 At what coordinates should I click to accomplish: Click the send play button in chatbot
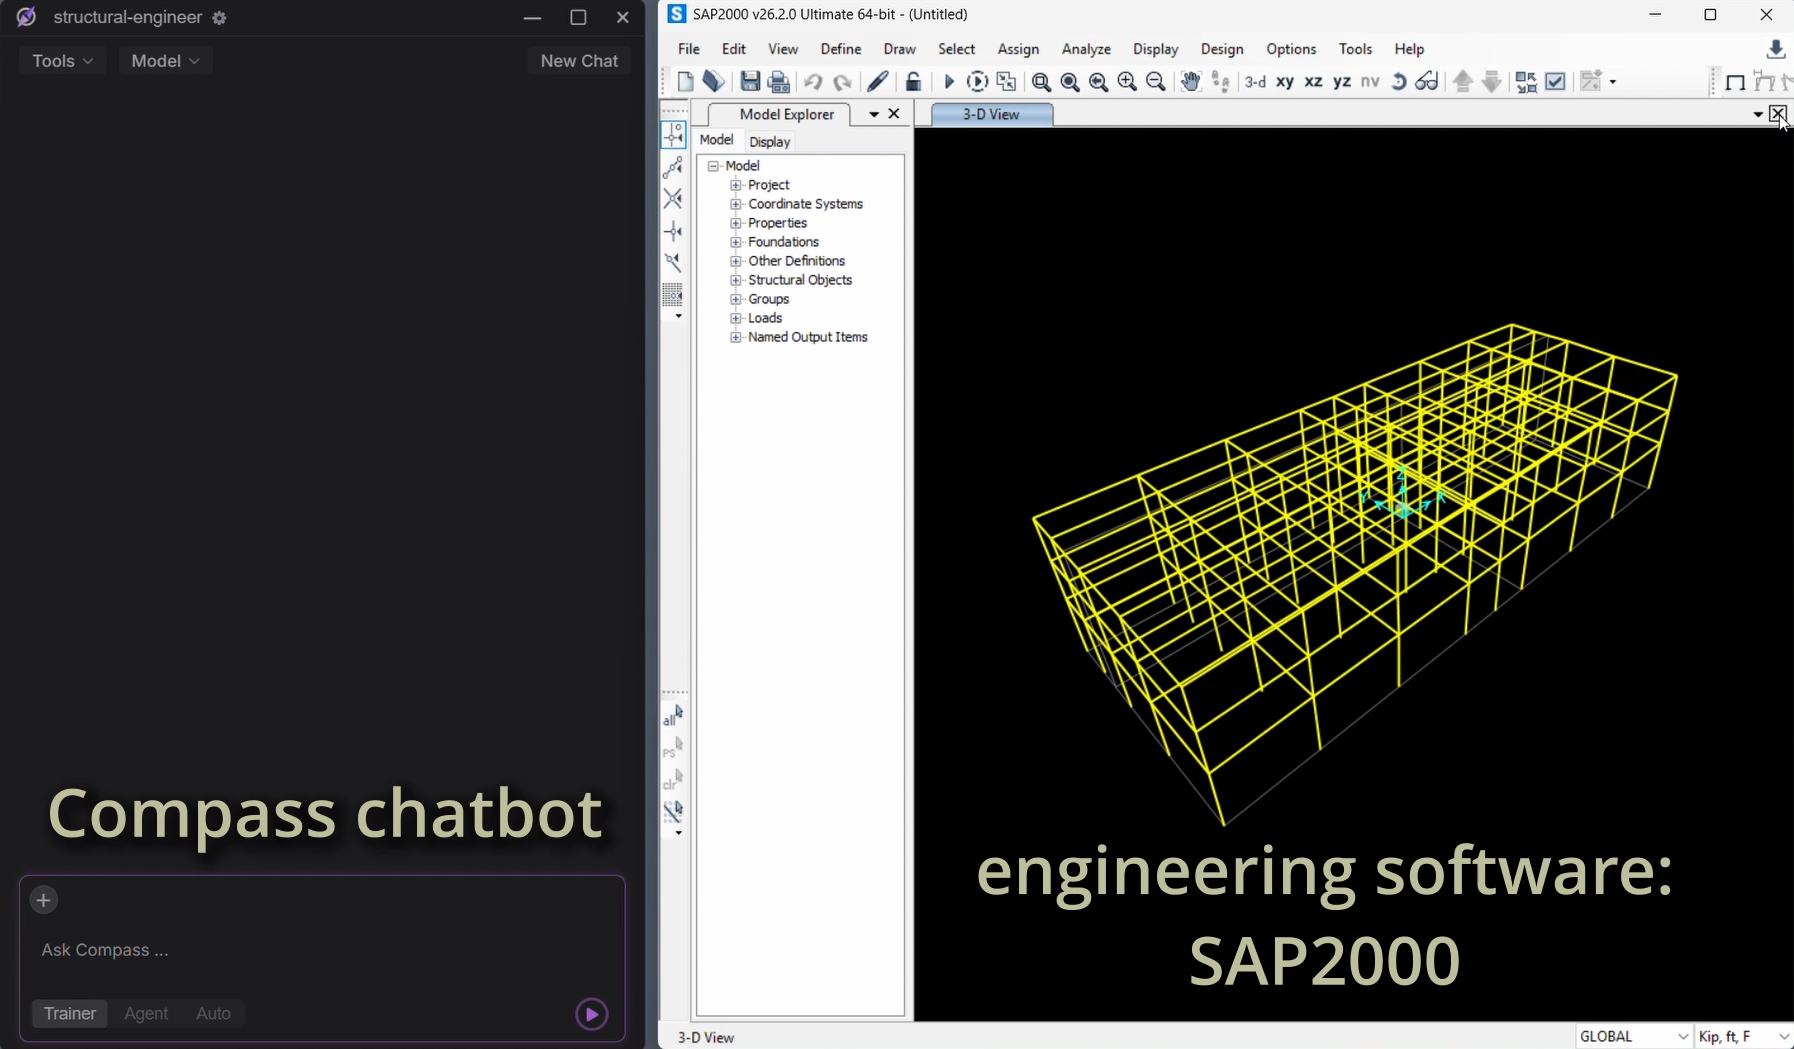(592, 1014)
